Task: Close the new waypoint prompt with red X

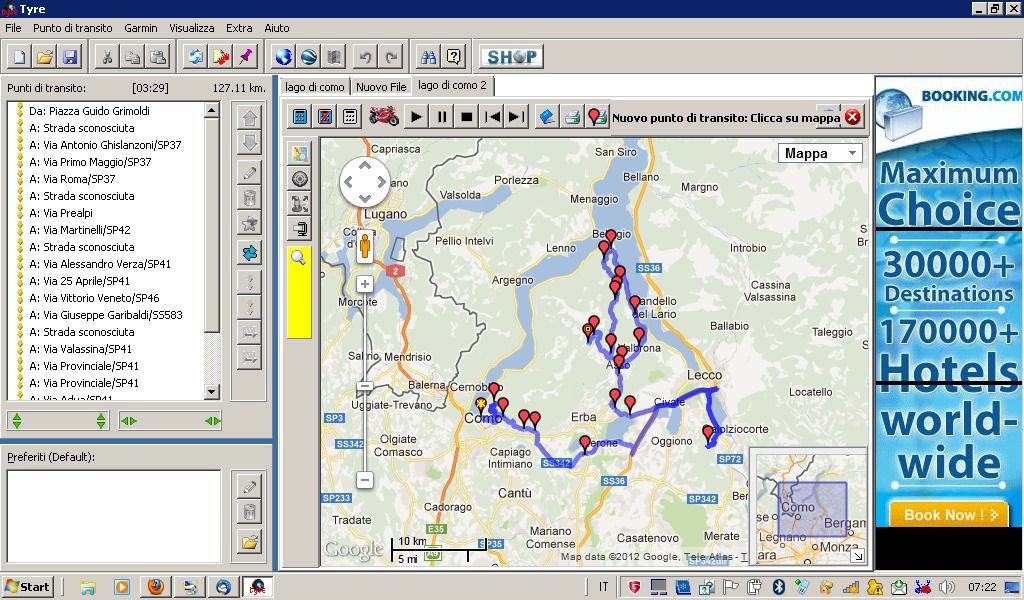Action: coord(852,117)
